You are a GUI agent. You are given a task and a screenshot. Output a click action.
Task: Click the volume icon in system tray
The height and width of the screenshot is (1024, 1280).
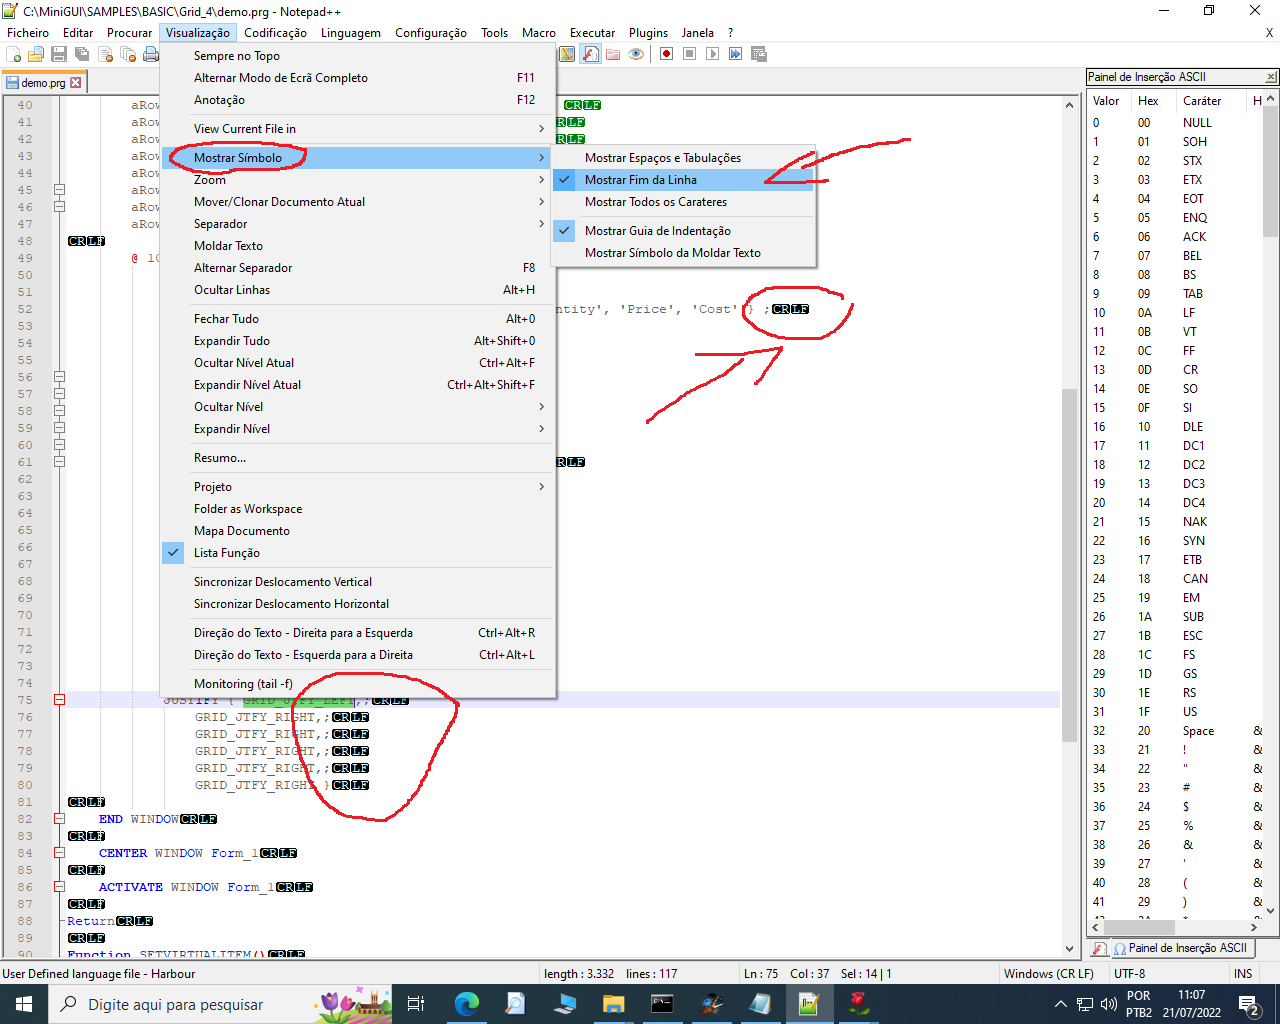click(1108, 1004)
